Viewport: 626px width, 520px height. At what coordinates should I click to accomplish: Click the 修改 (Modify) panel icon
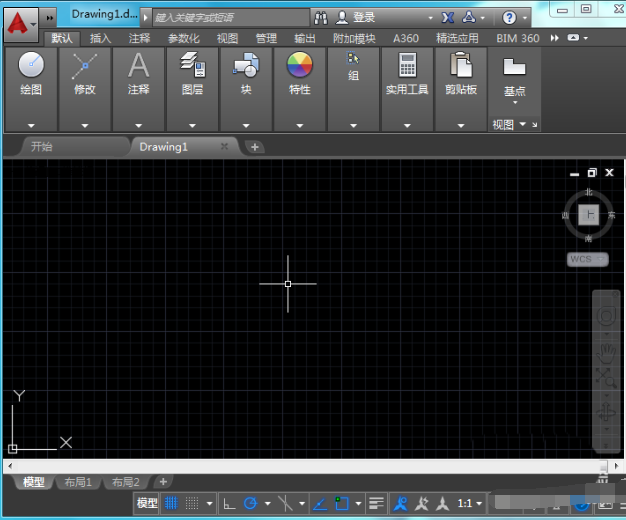[x=85, y=66]
